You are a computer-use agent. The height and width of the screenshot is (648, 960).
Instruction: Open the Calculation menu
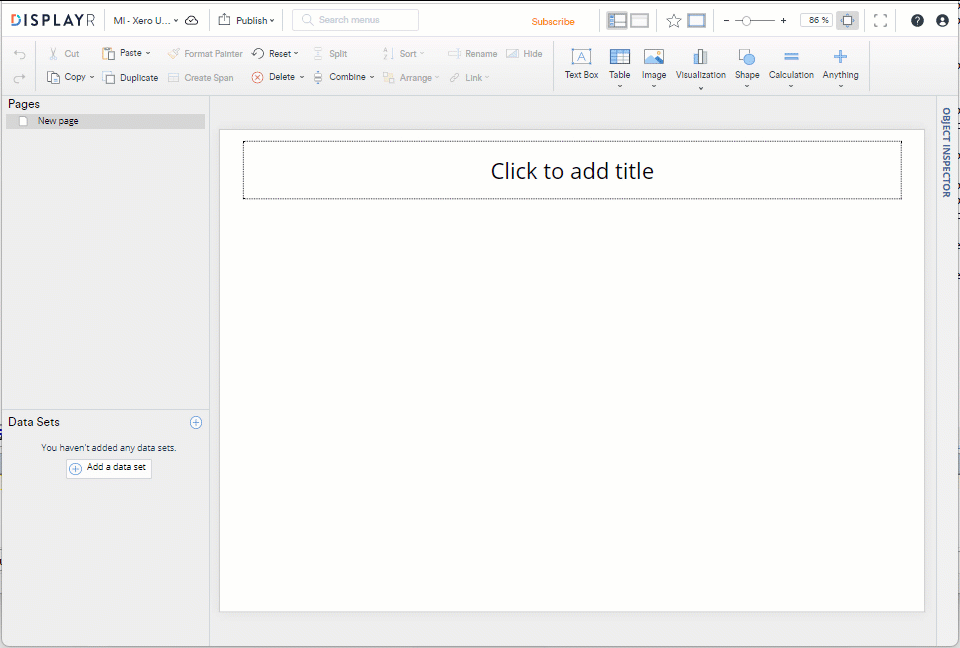(791, 67)
